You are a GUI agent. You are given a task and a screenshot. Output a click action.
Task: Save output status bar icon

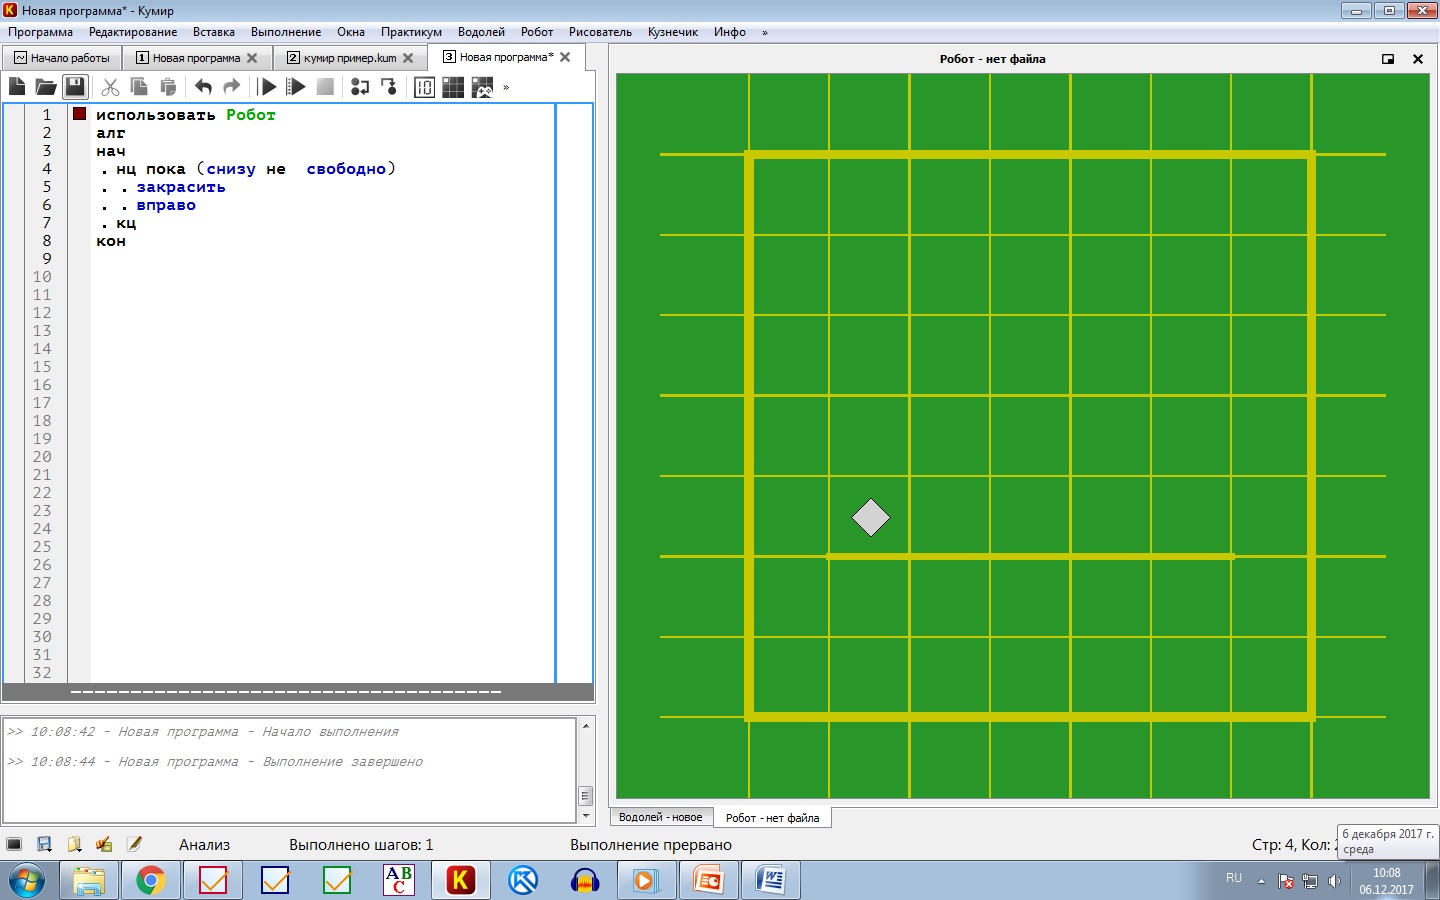44,844
